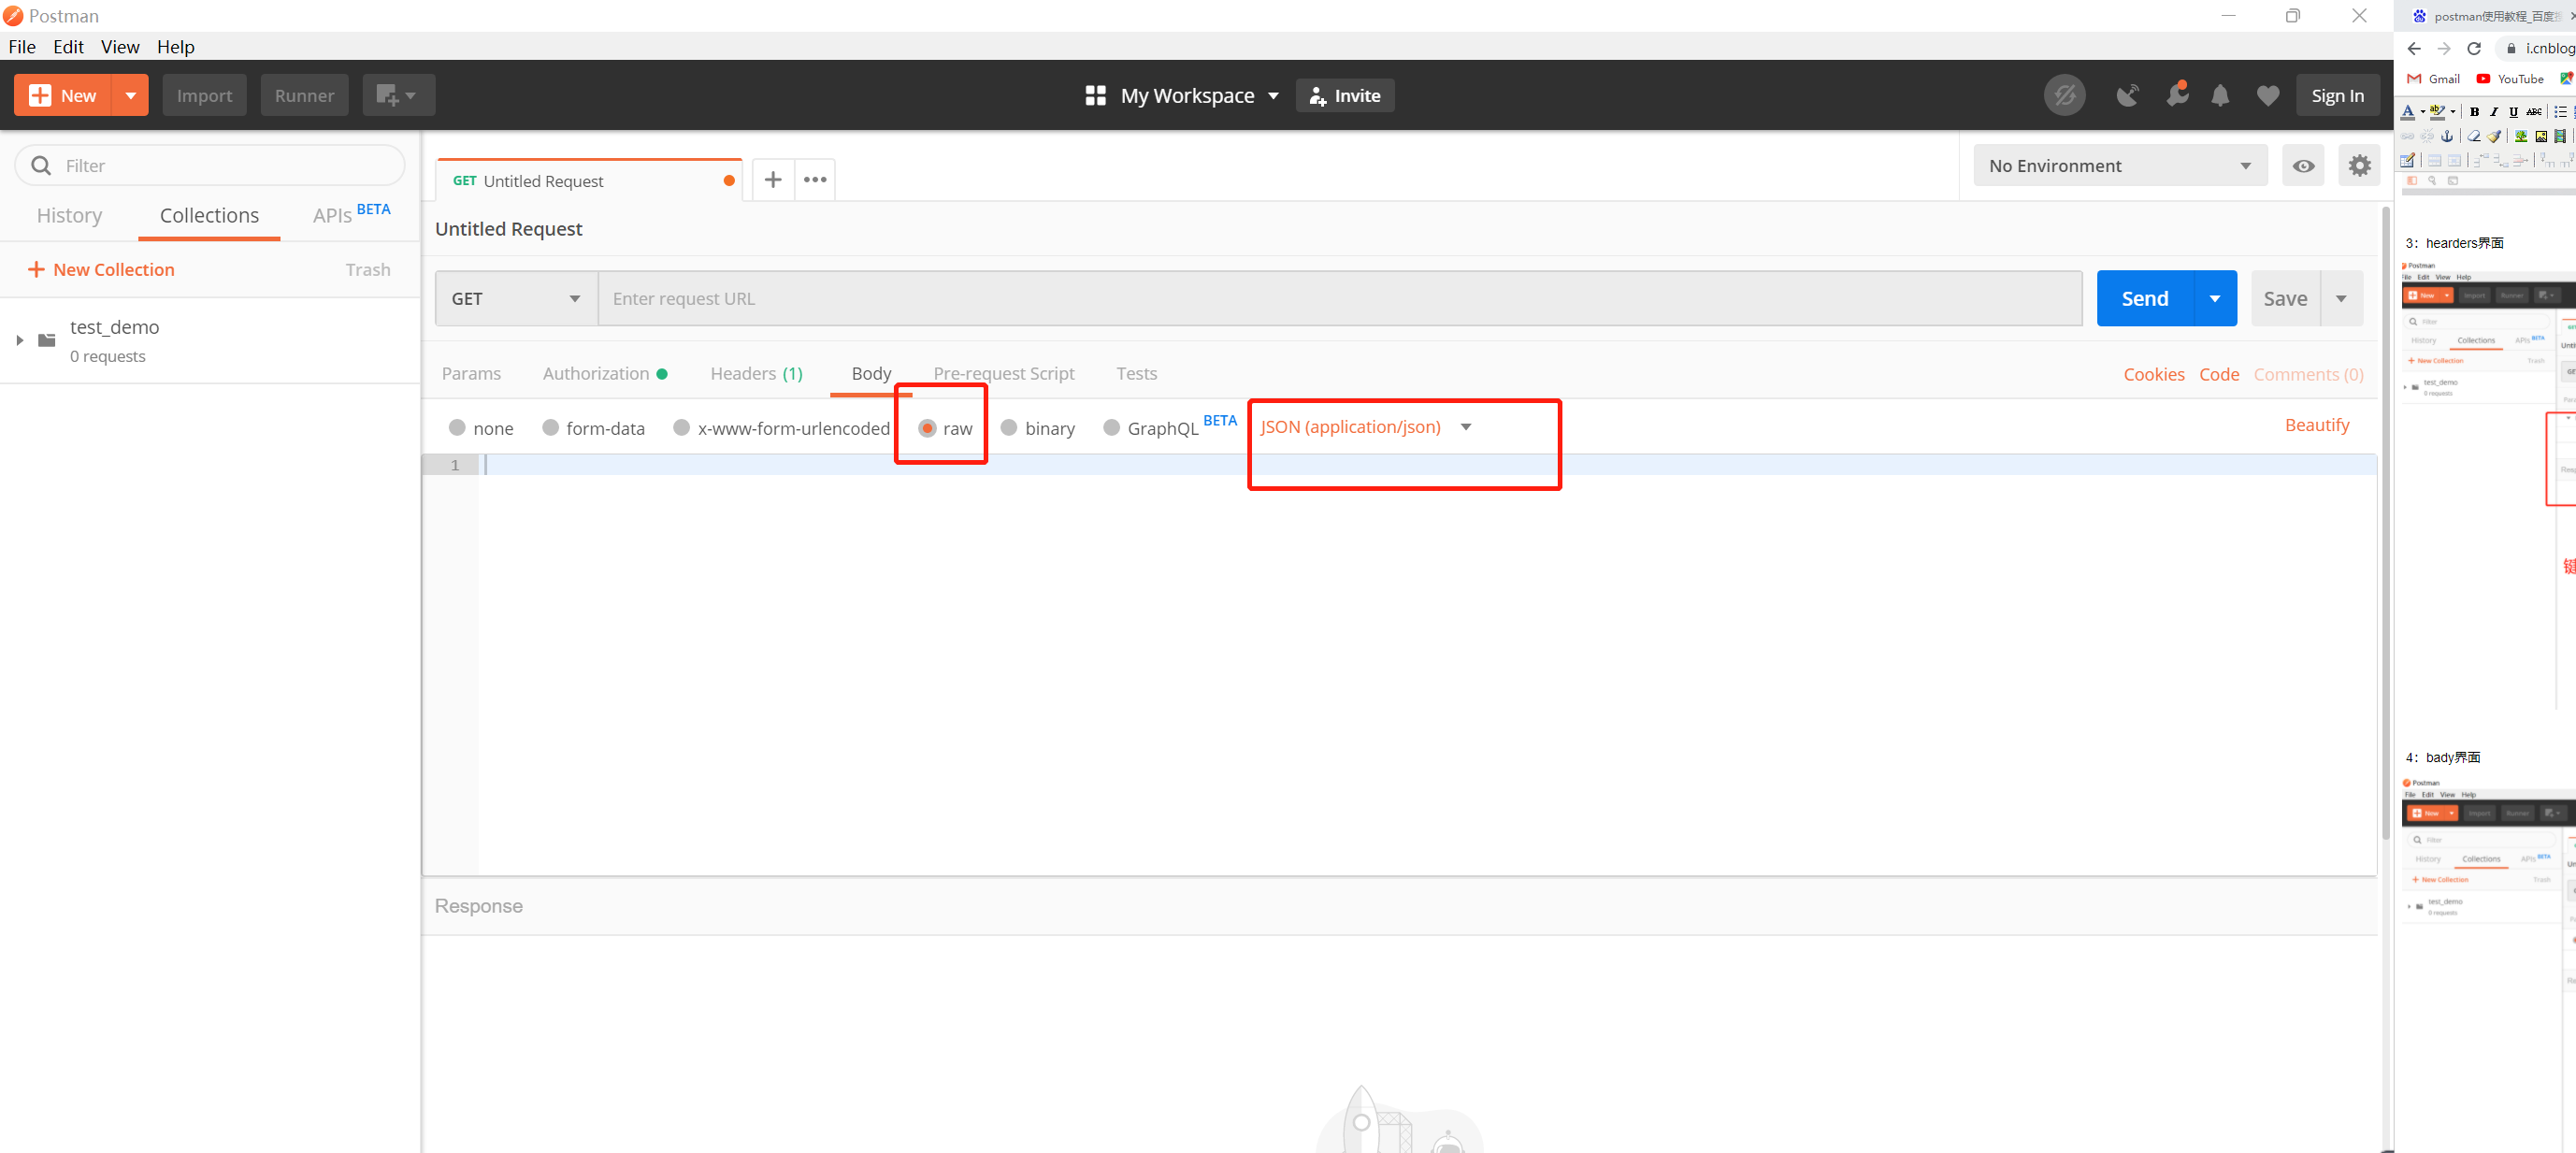Click the plus to add new tab
The width and height of the screenshot is (2576, 1153).
[x=773, y=180]
